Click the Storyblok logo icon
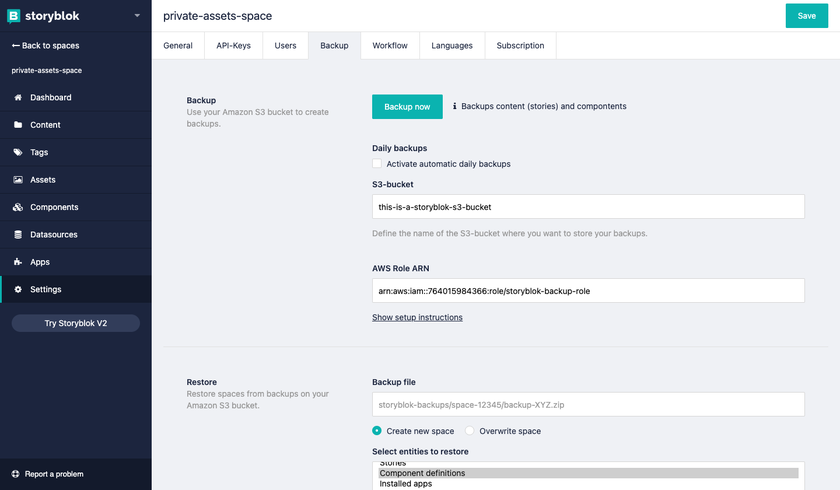This screenshot has width=840, height=490. (13, 16)
